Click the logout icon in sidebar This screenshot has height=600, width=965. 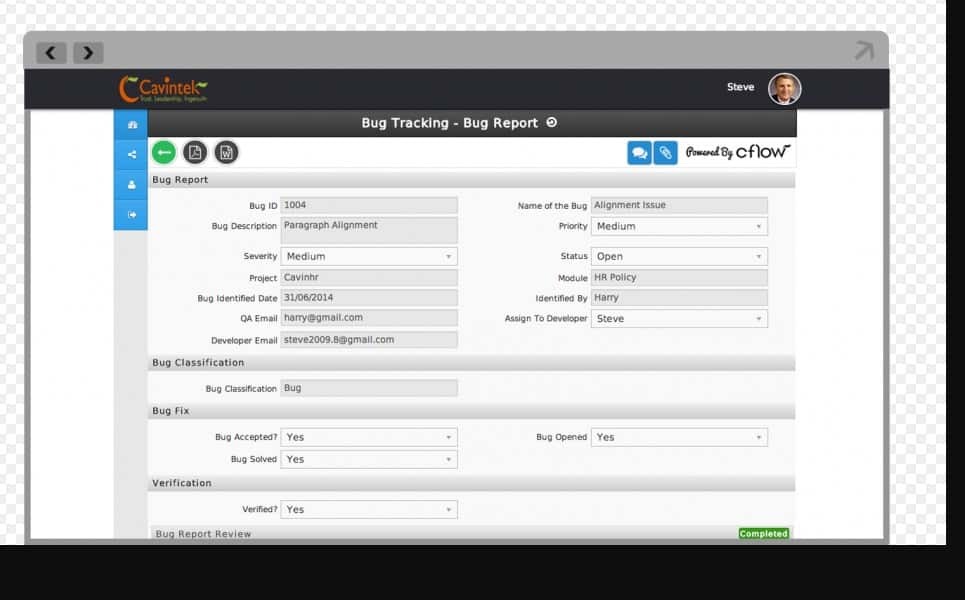coord(131,215)
